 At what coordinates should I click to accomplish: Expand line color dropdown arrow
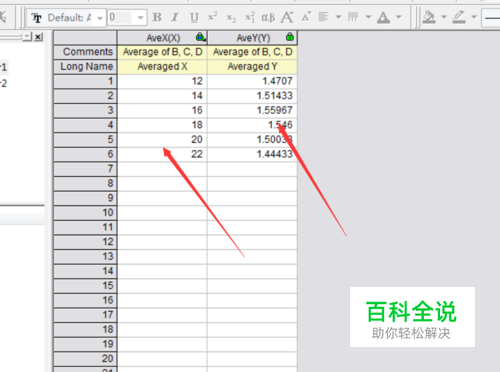(474, 17)
